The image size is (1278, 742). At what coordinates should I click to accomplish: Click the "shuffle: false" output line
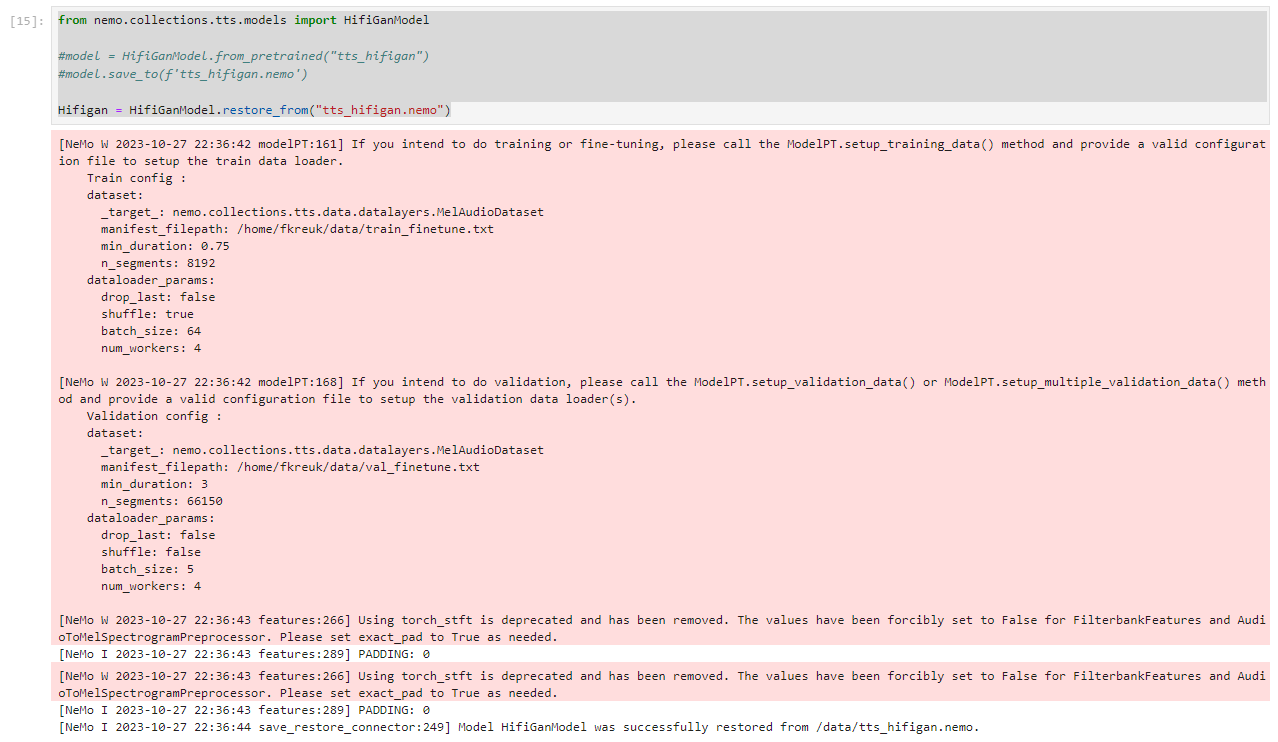click(151, 552)
